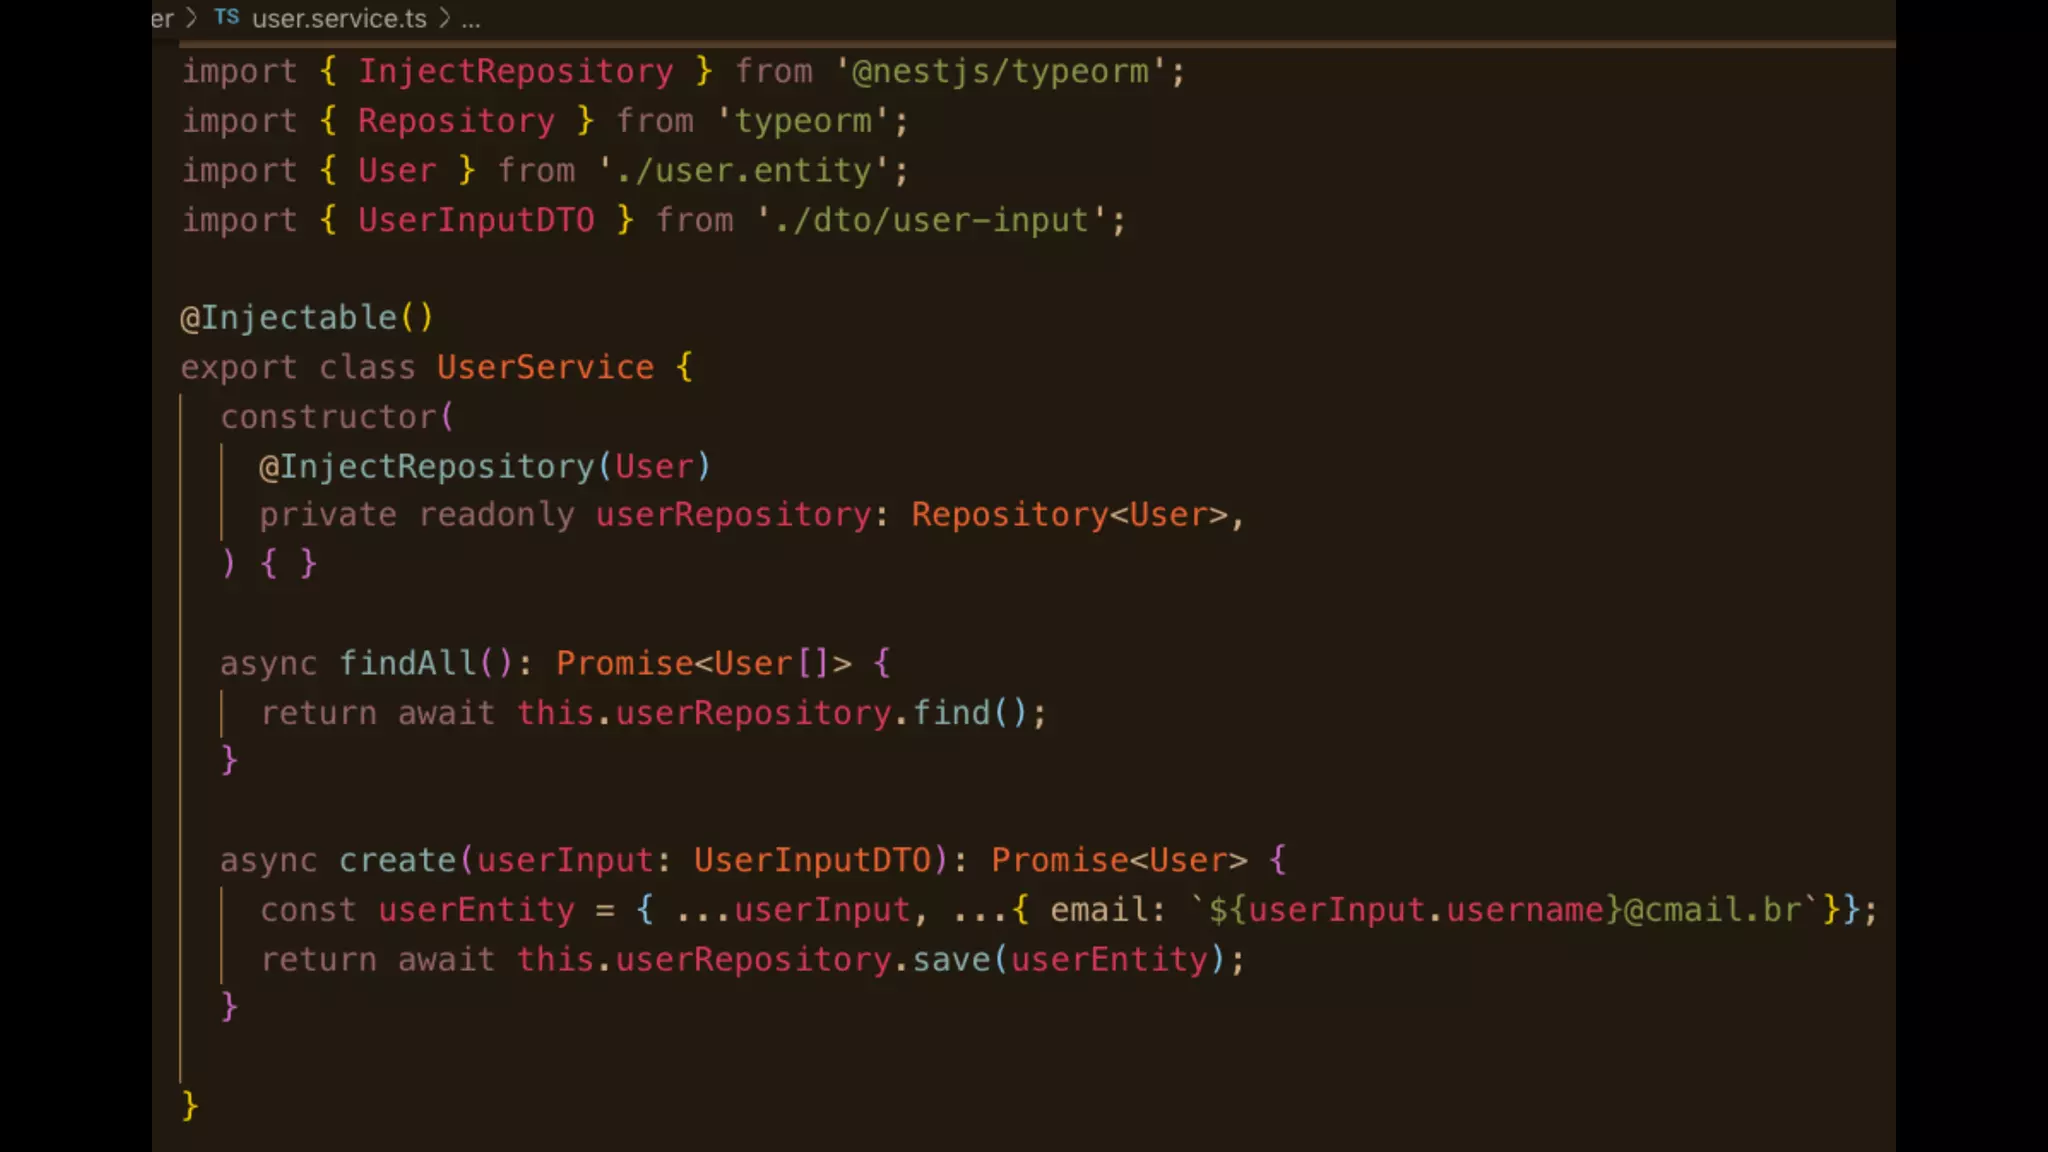Click the constructor keyword
The image size is (2048, 1152).
[x=327, y=416]
